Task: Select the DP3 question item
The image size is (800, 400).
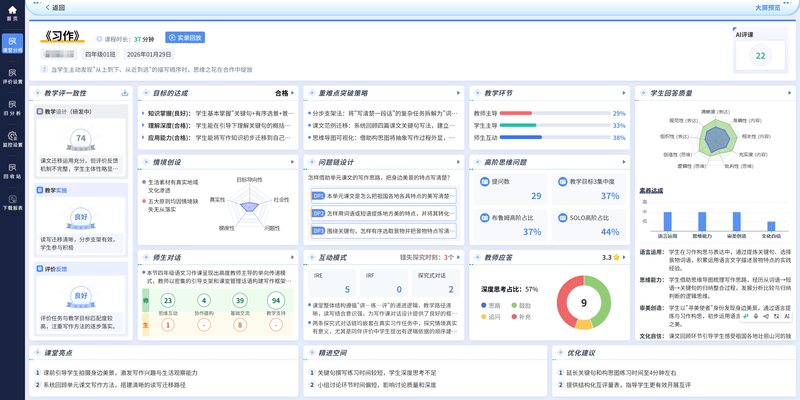Action: click(x=384, y=231)
